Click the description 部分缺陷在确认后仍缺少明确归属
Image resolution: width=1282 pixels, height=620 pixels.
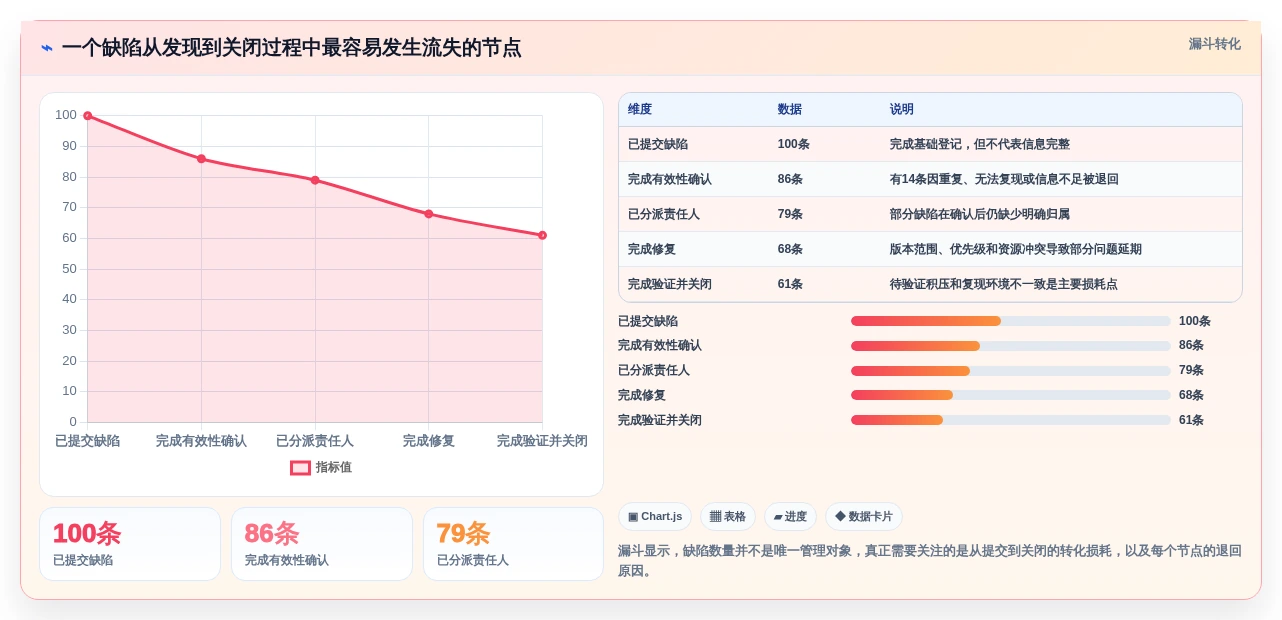(x=980, y=214)
